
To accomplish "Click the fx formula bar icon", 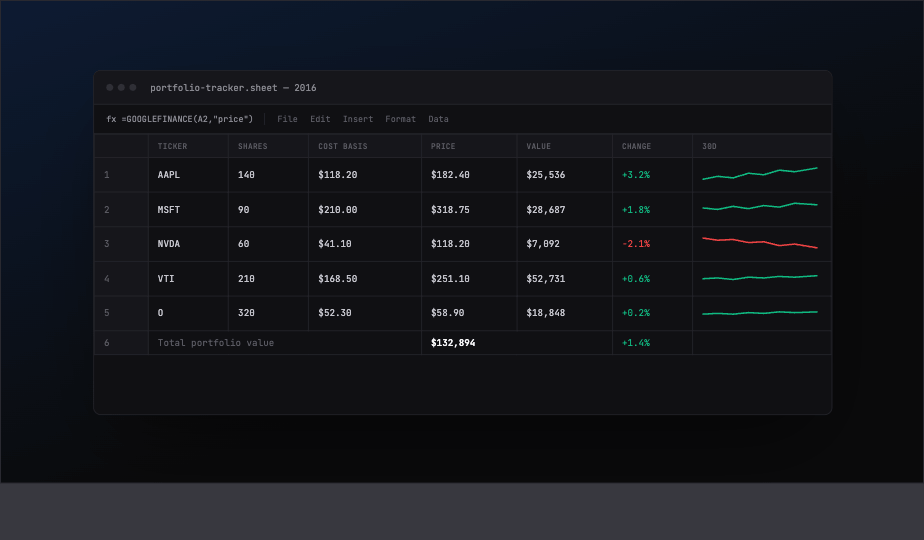I will (111, 119).
